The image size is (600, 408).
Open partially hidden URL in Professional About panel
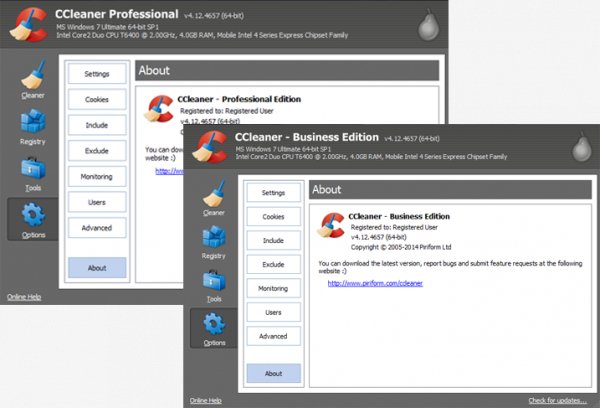(x=169, y=171)
